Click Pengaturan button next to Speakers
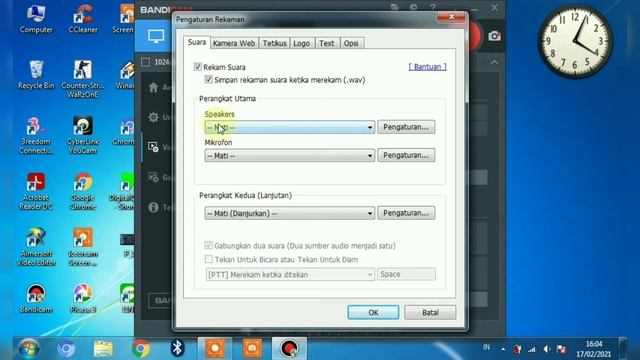 [406, 127]
